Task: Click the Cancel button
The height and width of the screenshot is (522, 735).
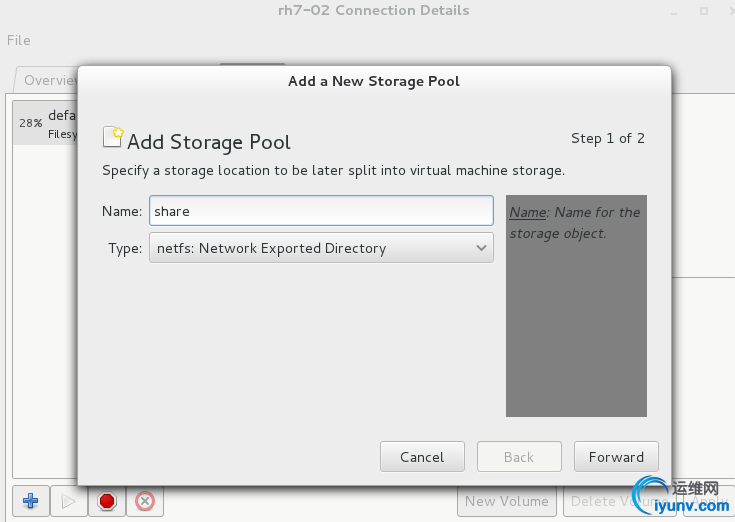Action: pos(422,457)
